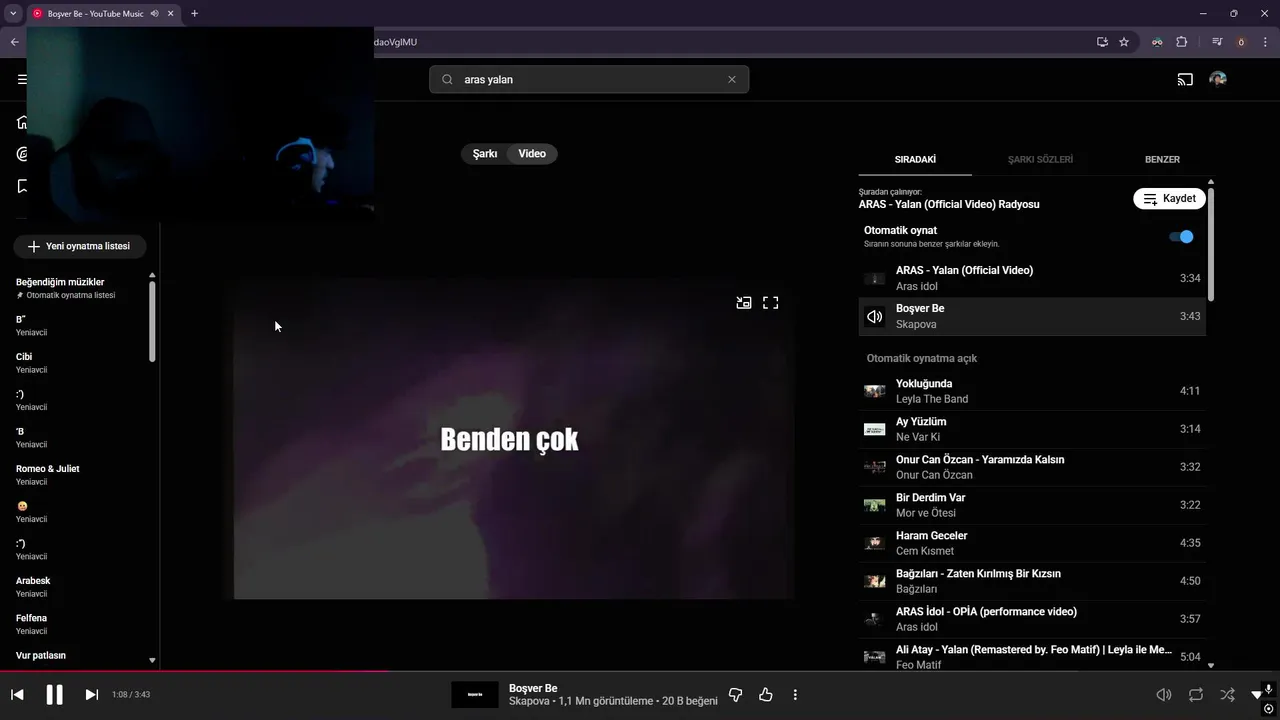Click the queue scrollbar down arrow
Screen dimensions: 1280x720
1211,665
